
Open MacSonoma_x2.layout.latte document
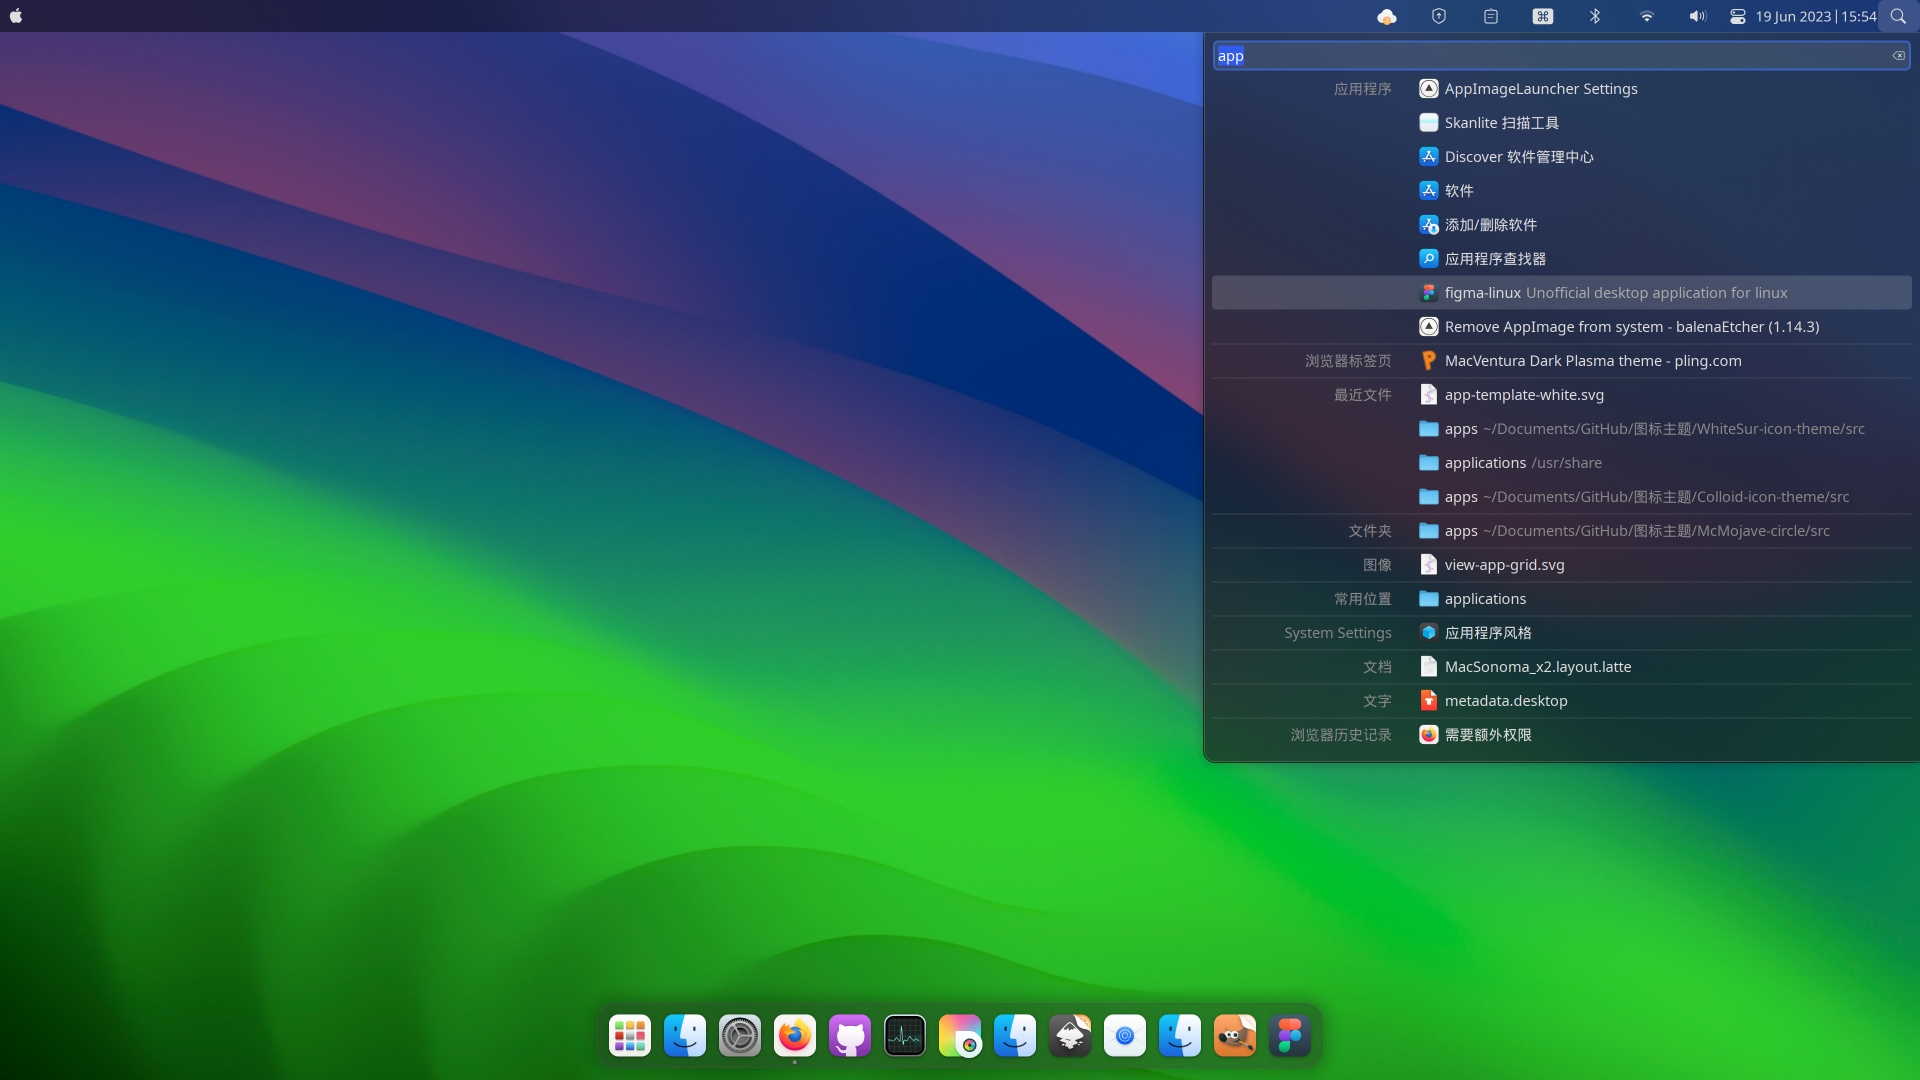pos(1561,667)
